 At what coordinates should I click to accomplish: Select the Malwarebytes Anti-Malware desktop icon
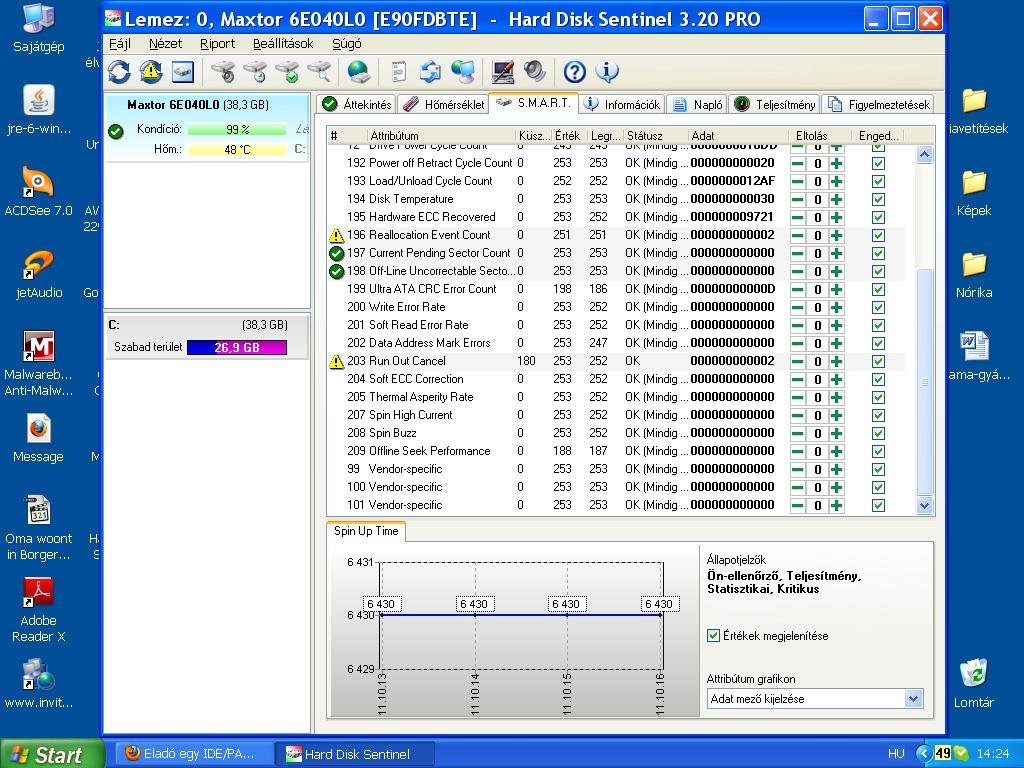tap(39, 363)
